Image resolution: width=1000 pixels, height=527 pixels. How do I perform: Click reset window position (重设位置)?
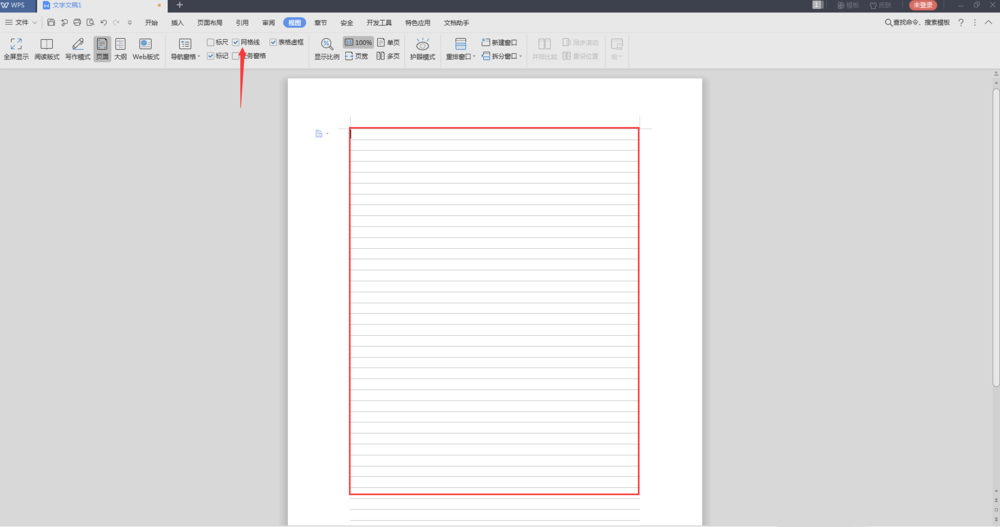(580, 56)
